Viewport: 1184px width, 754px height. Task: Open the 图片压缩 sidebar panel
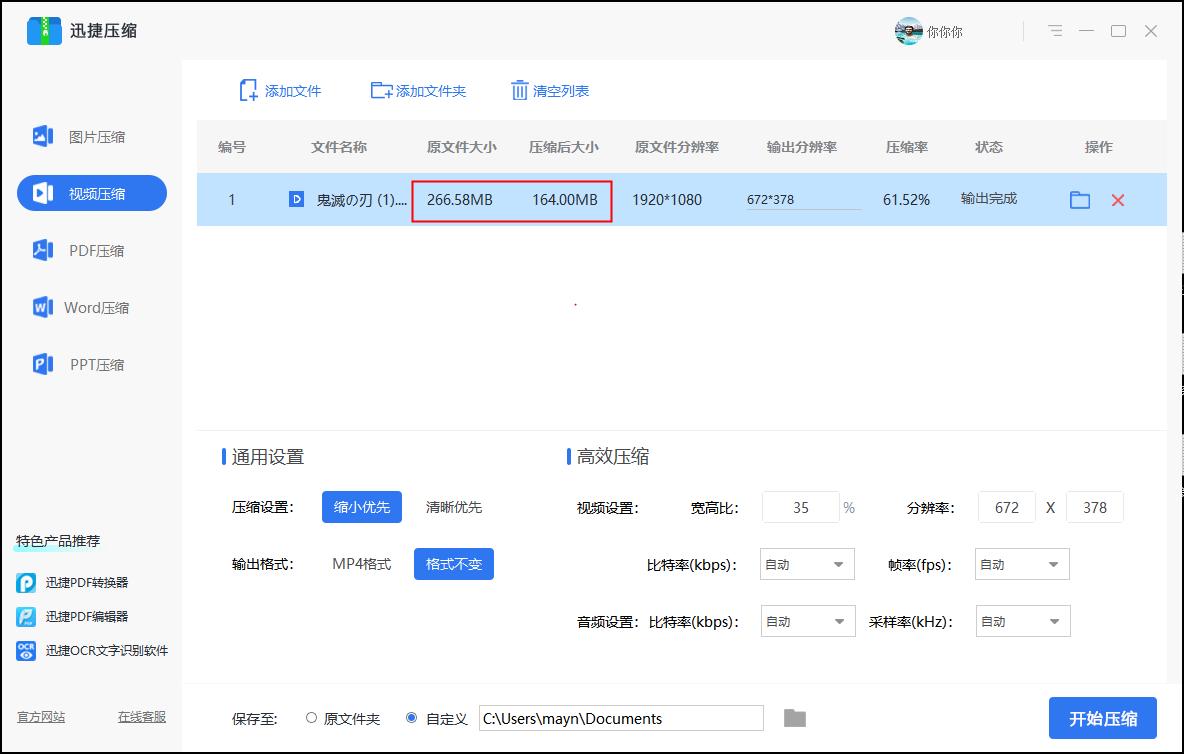(92, 136)
